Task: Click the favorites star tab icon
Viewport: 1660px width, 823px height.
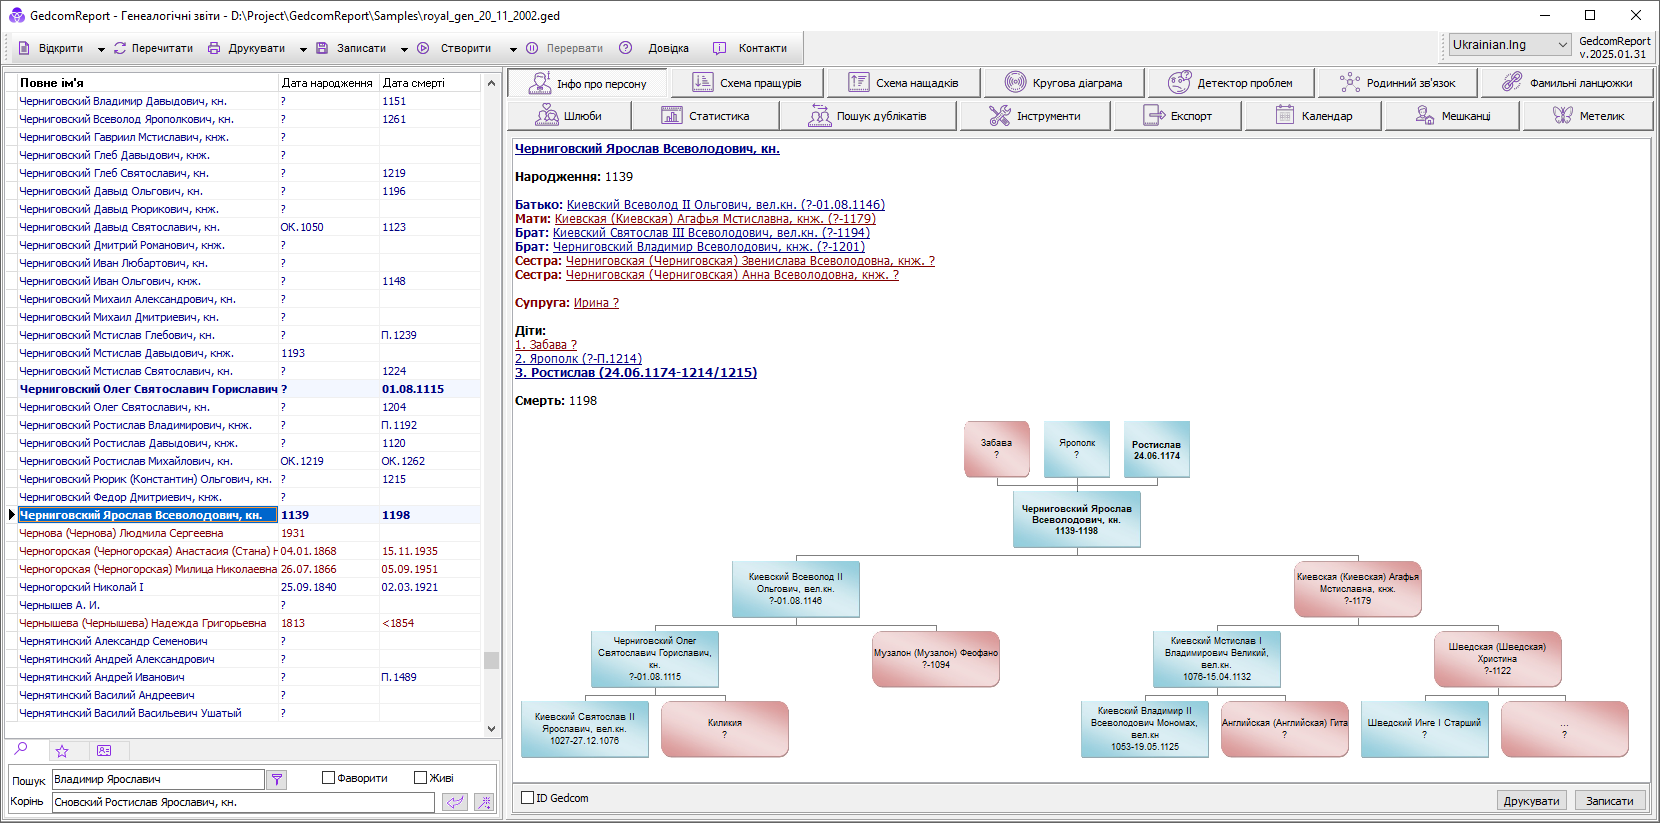Action: [62, 750]
